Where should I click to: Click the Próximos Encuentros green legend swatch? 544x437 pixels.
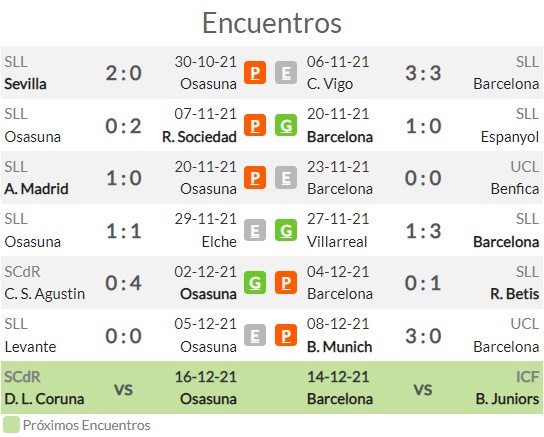(x=11, y=425)
